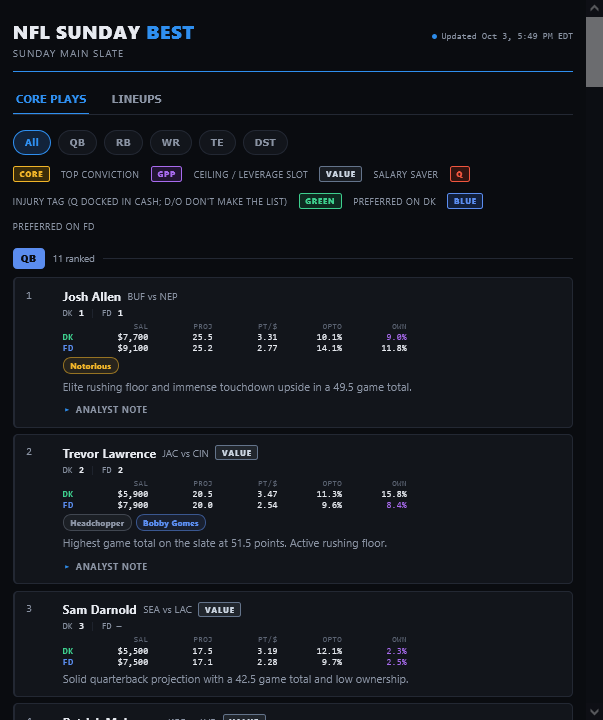Click Josh Allen's DK salary $7,700
603x720 pixels.
pos(133,337)
